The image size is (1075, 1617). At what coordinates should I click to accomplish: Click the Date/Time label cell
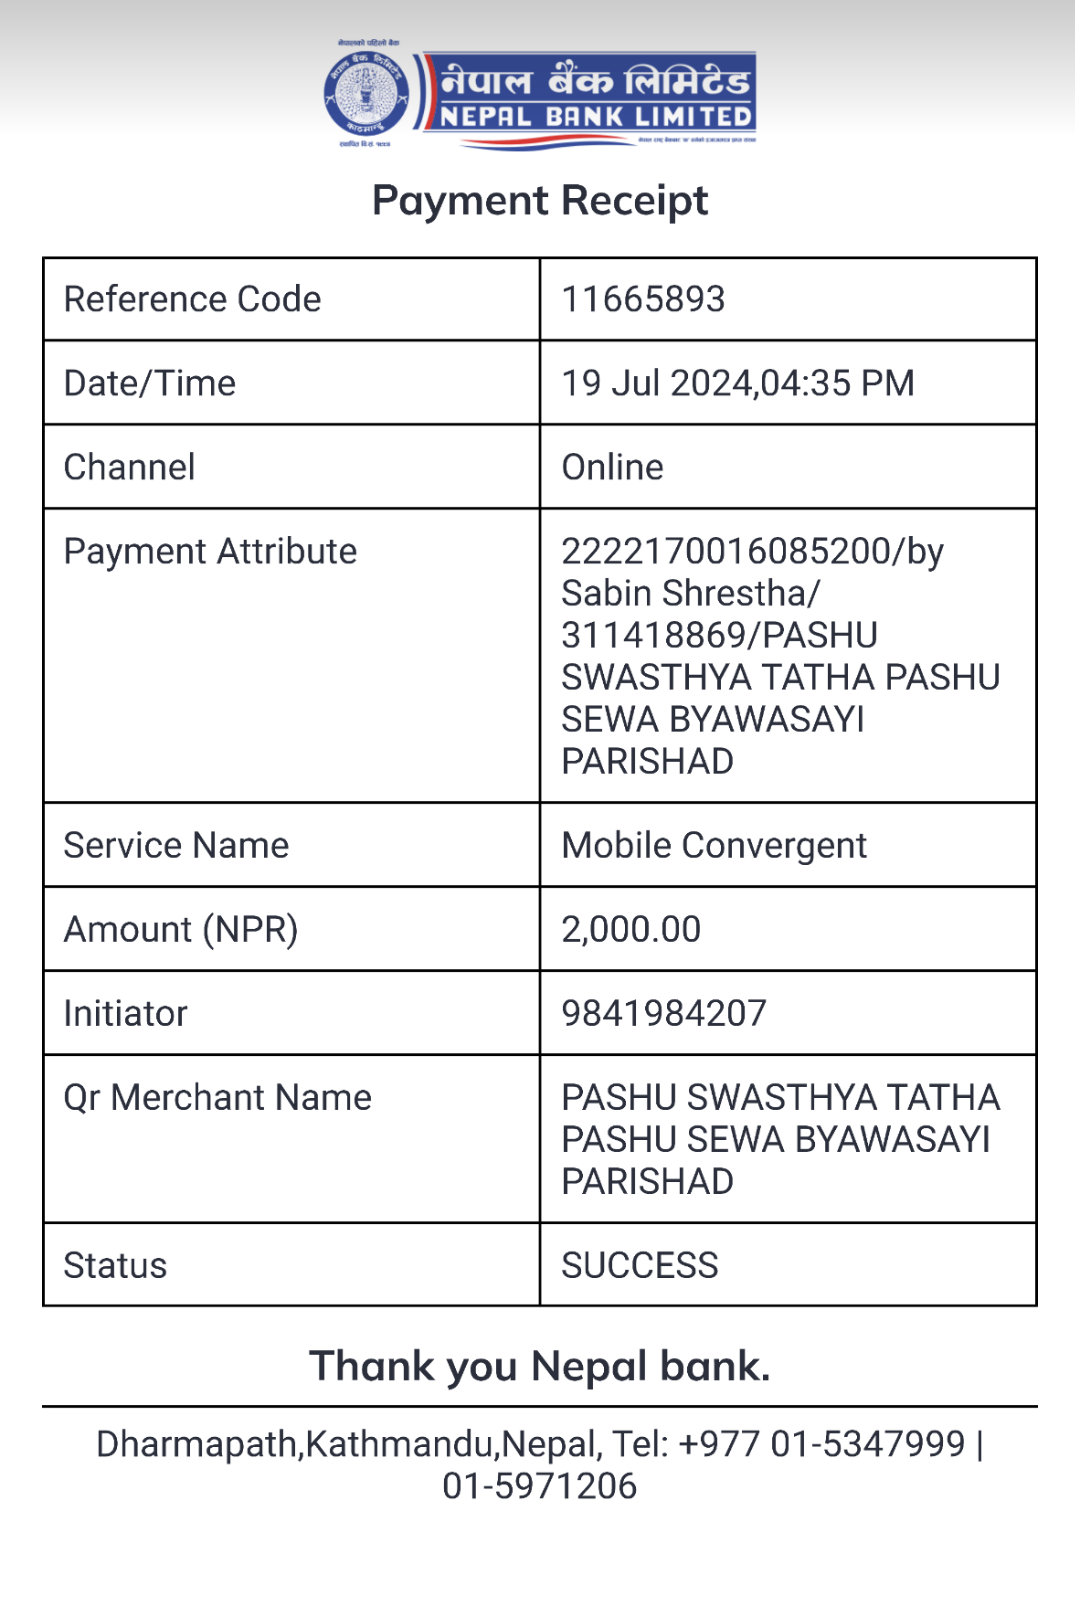click(291, 383)
